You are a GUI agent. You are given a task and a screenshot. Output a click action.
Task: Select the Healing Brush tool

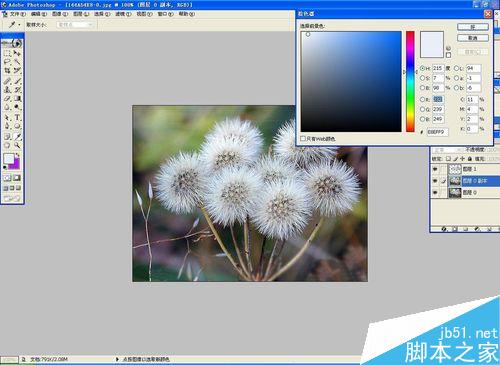[x=7, y=80]
